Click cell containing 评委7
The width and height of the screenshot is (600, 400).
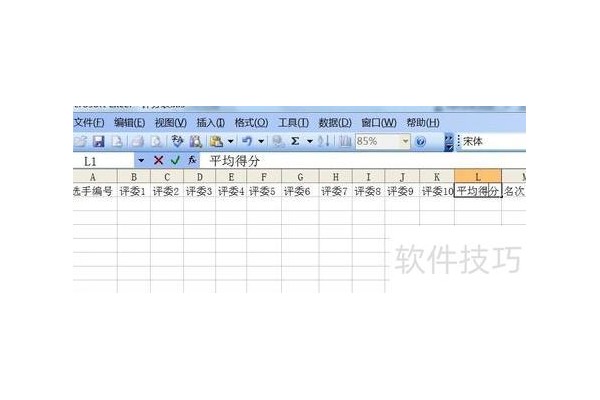(x=336, y=191)
